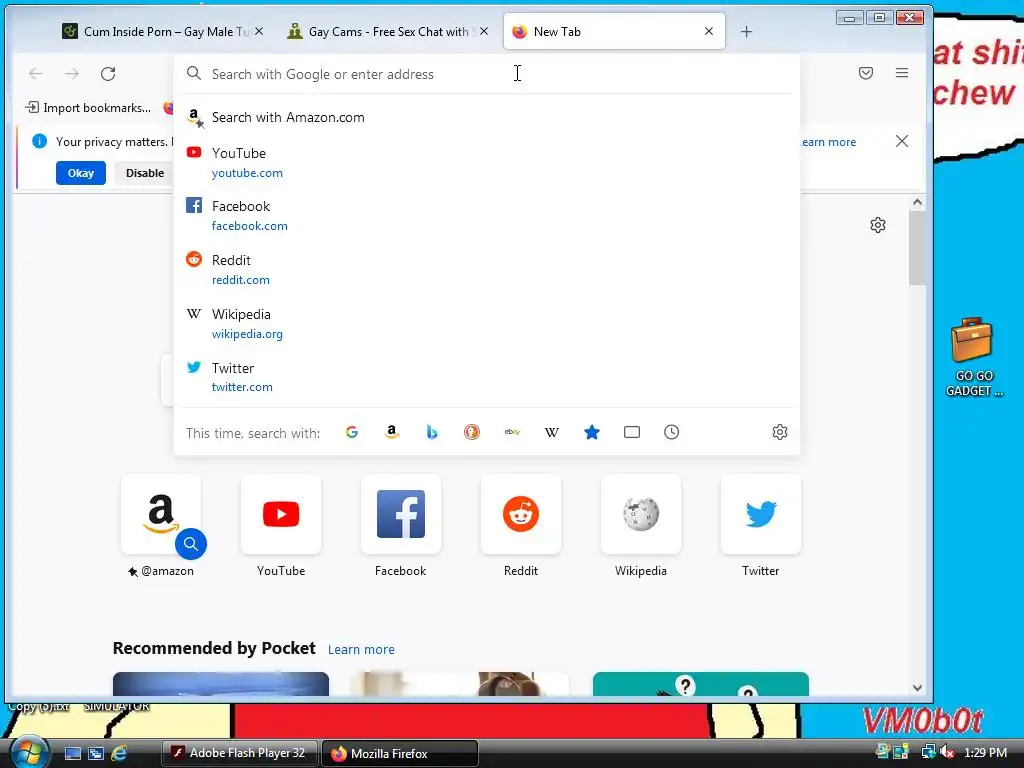Search bookmarks using the star icon

coord(592,432)
